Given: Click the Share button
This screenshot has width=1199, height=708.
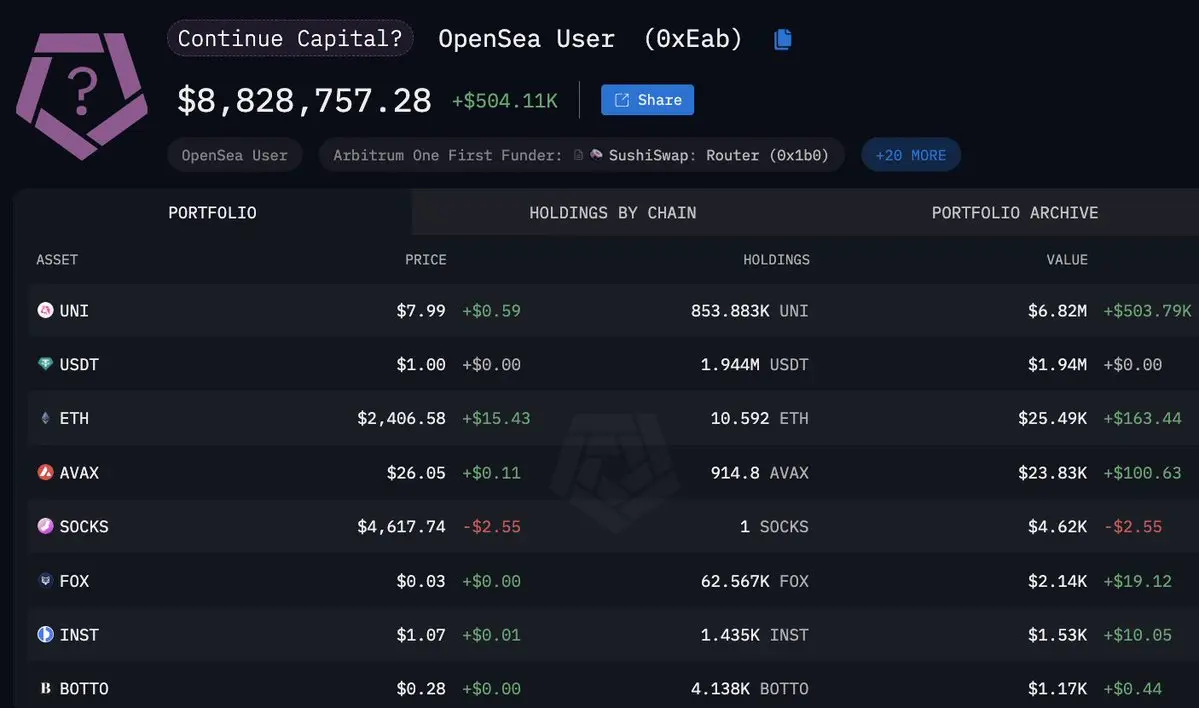Looking at the screenshot, I should coord(648,100).
